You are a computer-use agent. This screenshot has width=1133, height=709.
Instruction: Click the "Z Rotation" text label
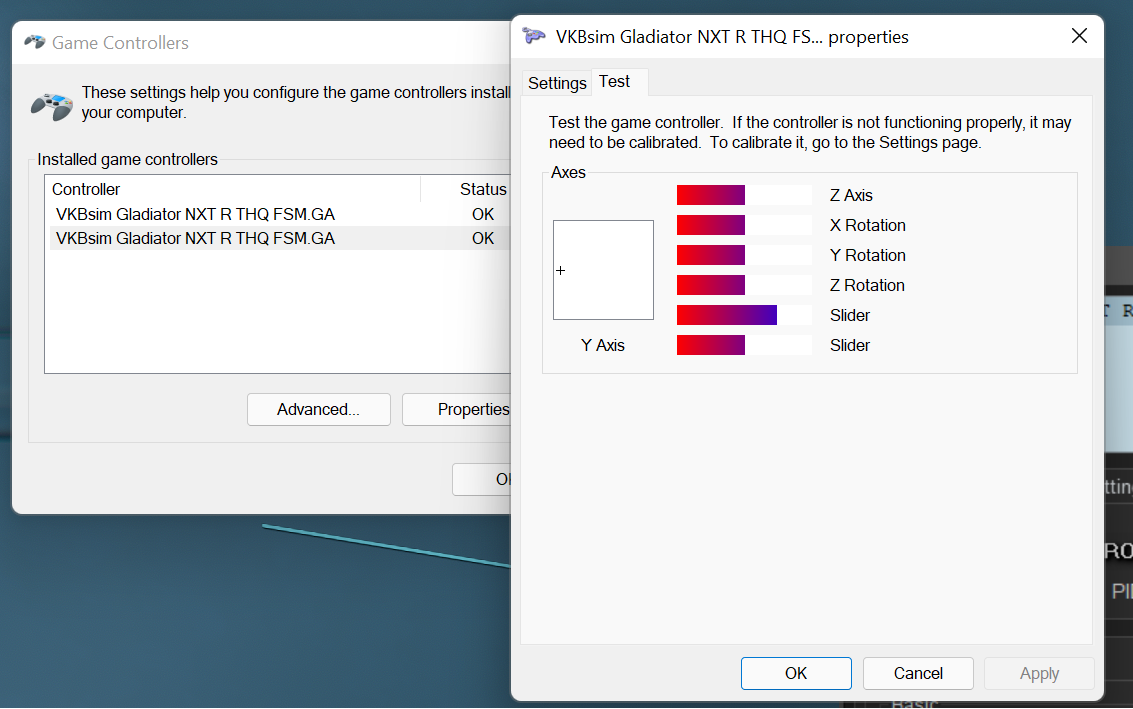867,285
